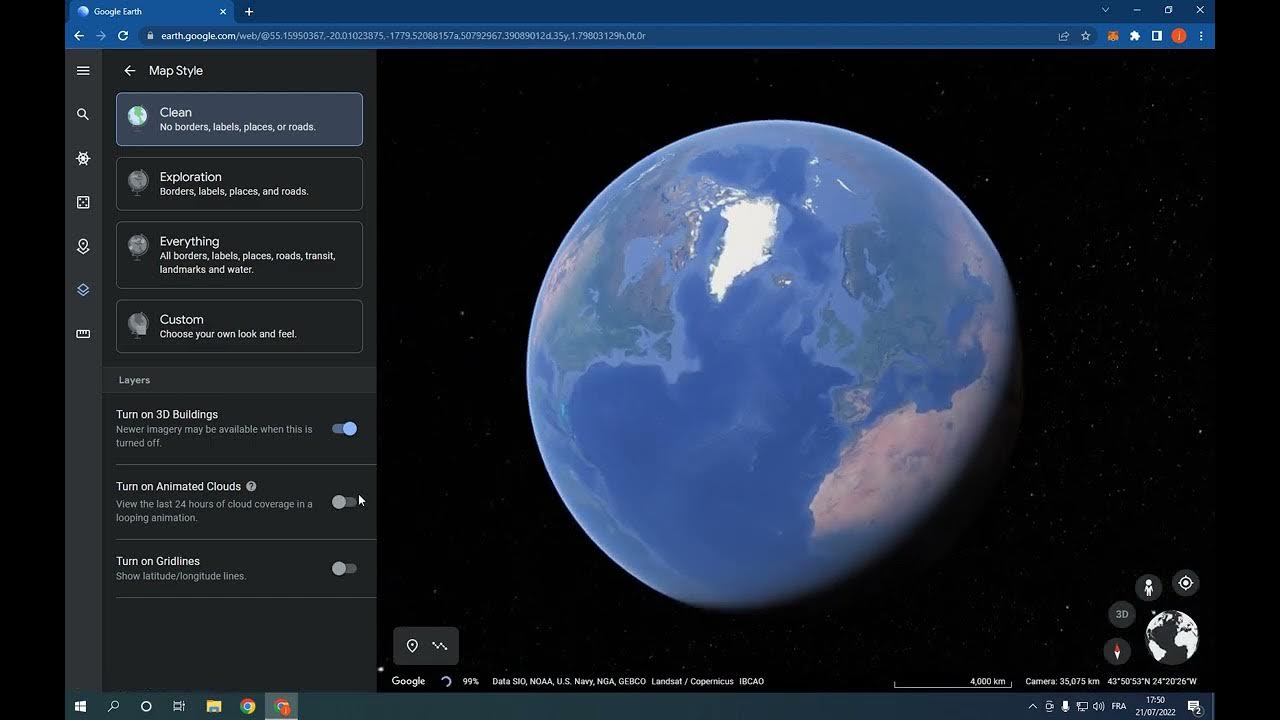Open the Measure ruler tool
Image resolution: width=1280 pixels, height=720 pixels.
tap(83, 334)
